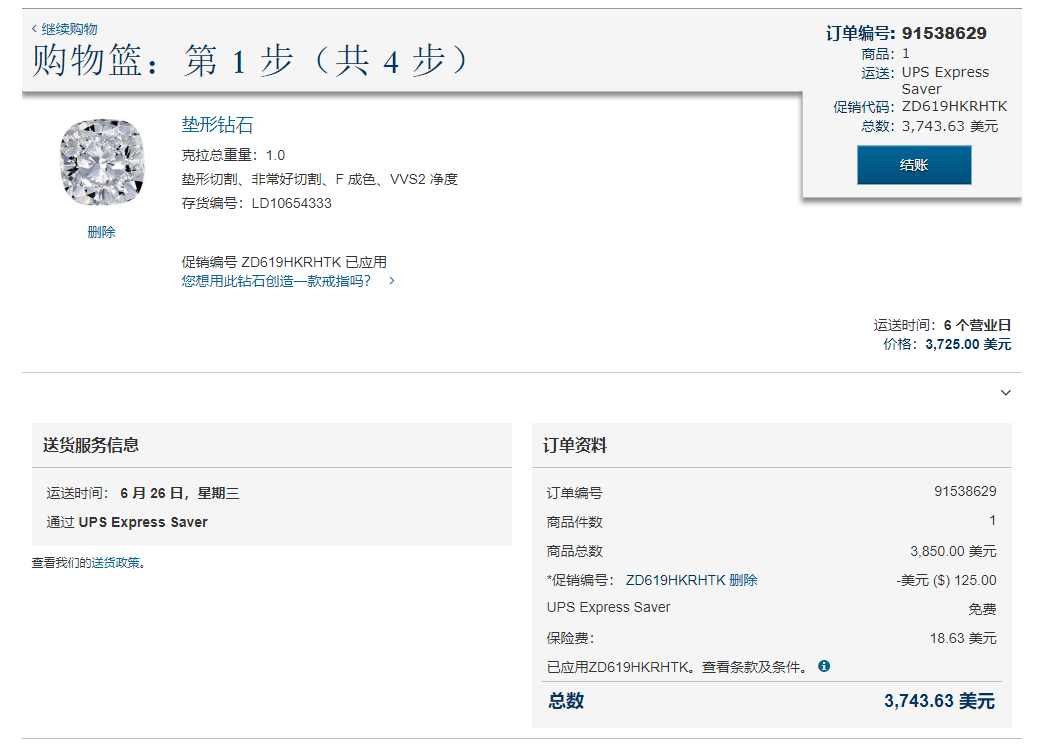Go back via 继续购物 link
This screenshot has width=1044, height=748.
tap(65, 29)
